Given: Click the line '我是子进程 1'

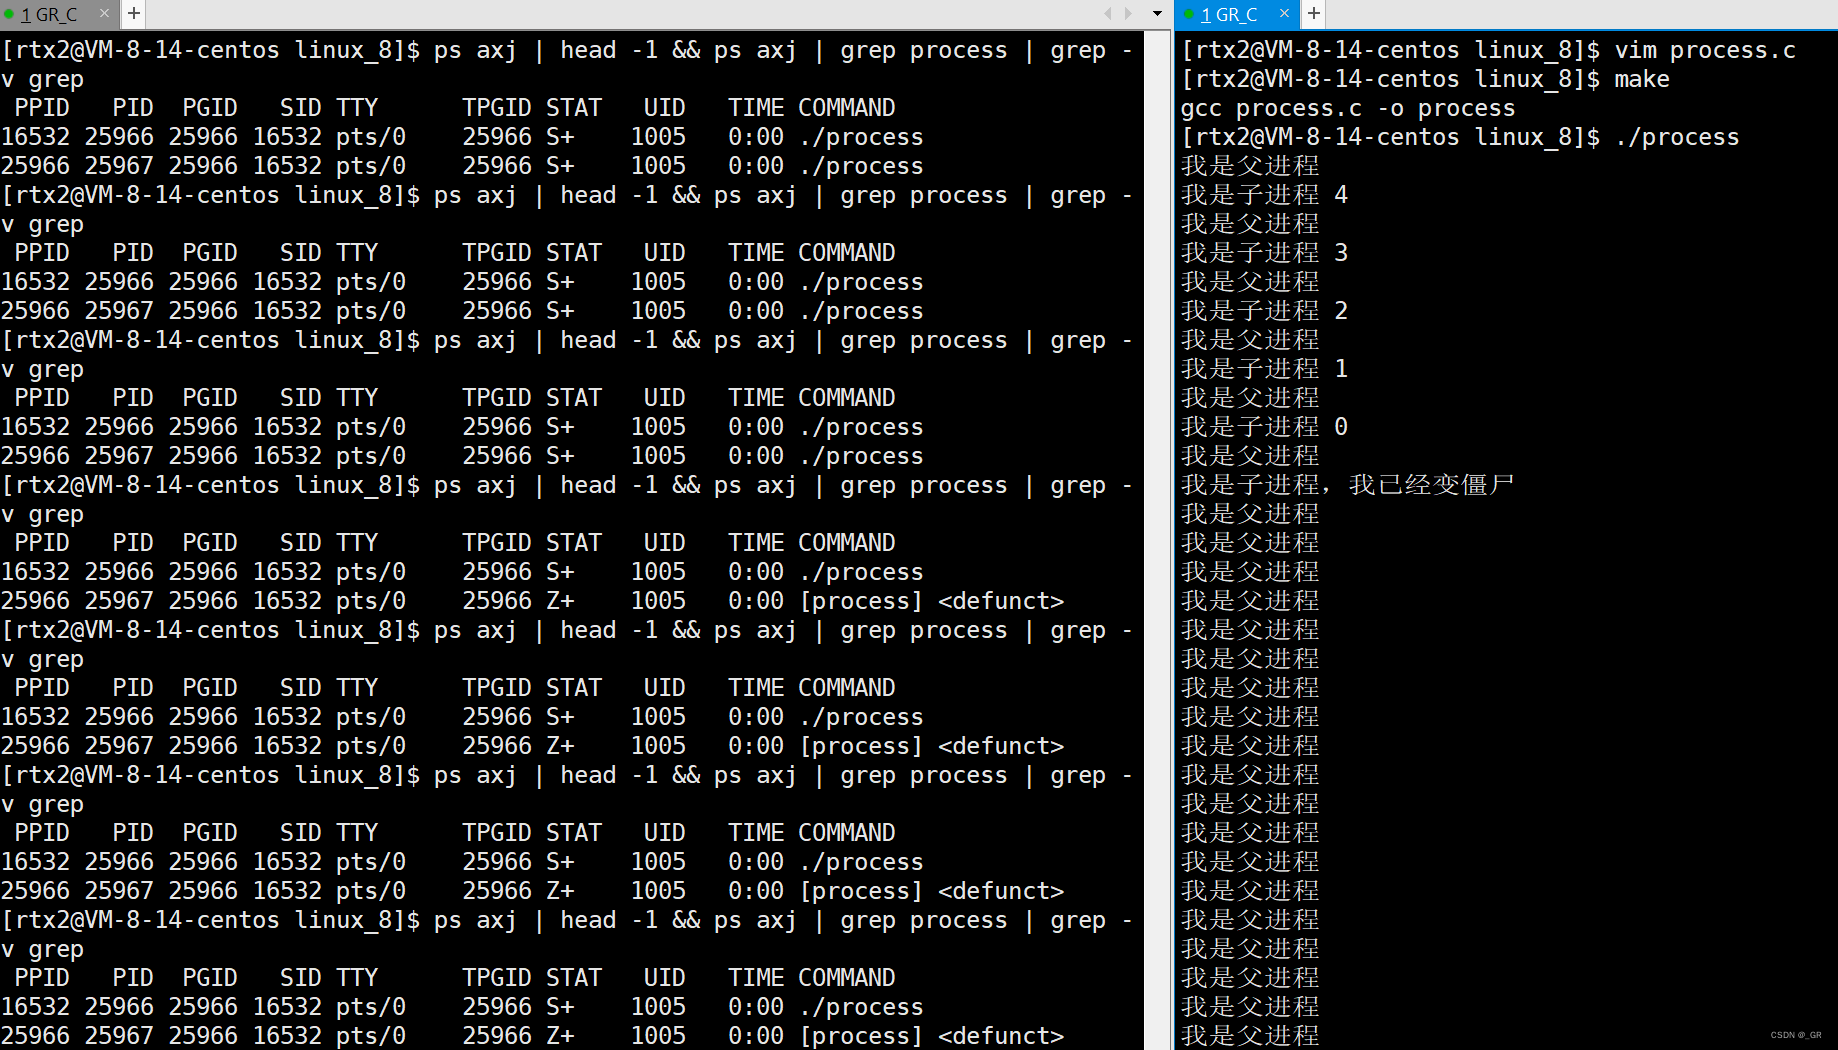Looking at the screenshot, I should coord(1265,369).
